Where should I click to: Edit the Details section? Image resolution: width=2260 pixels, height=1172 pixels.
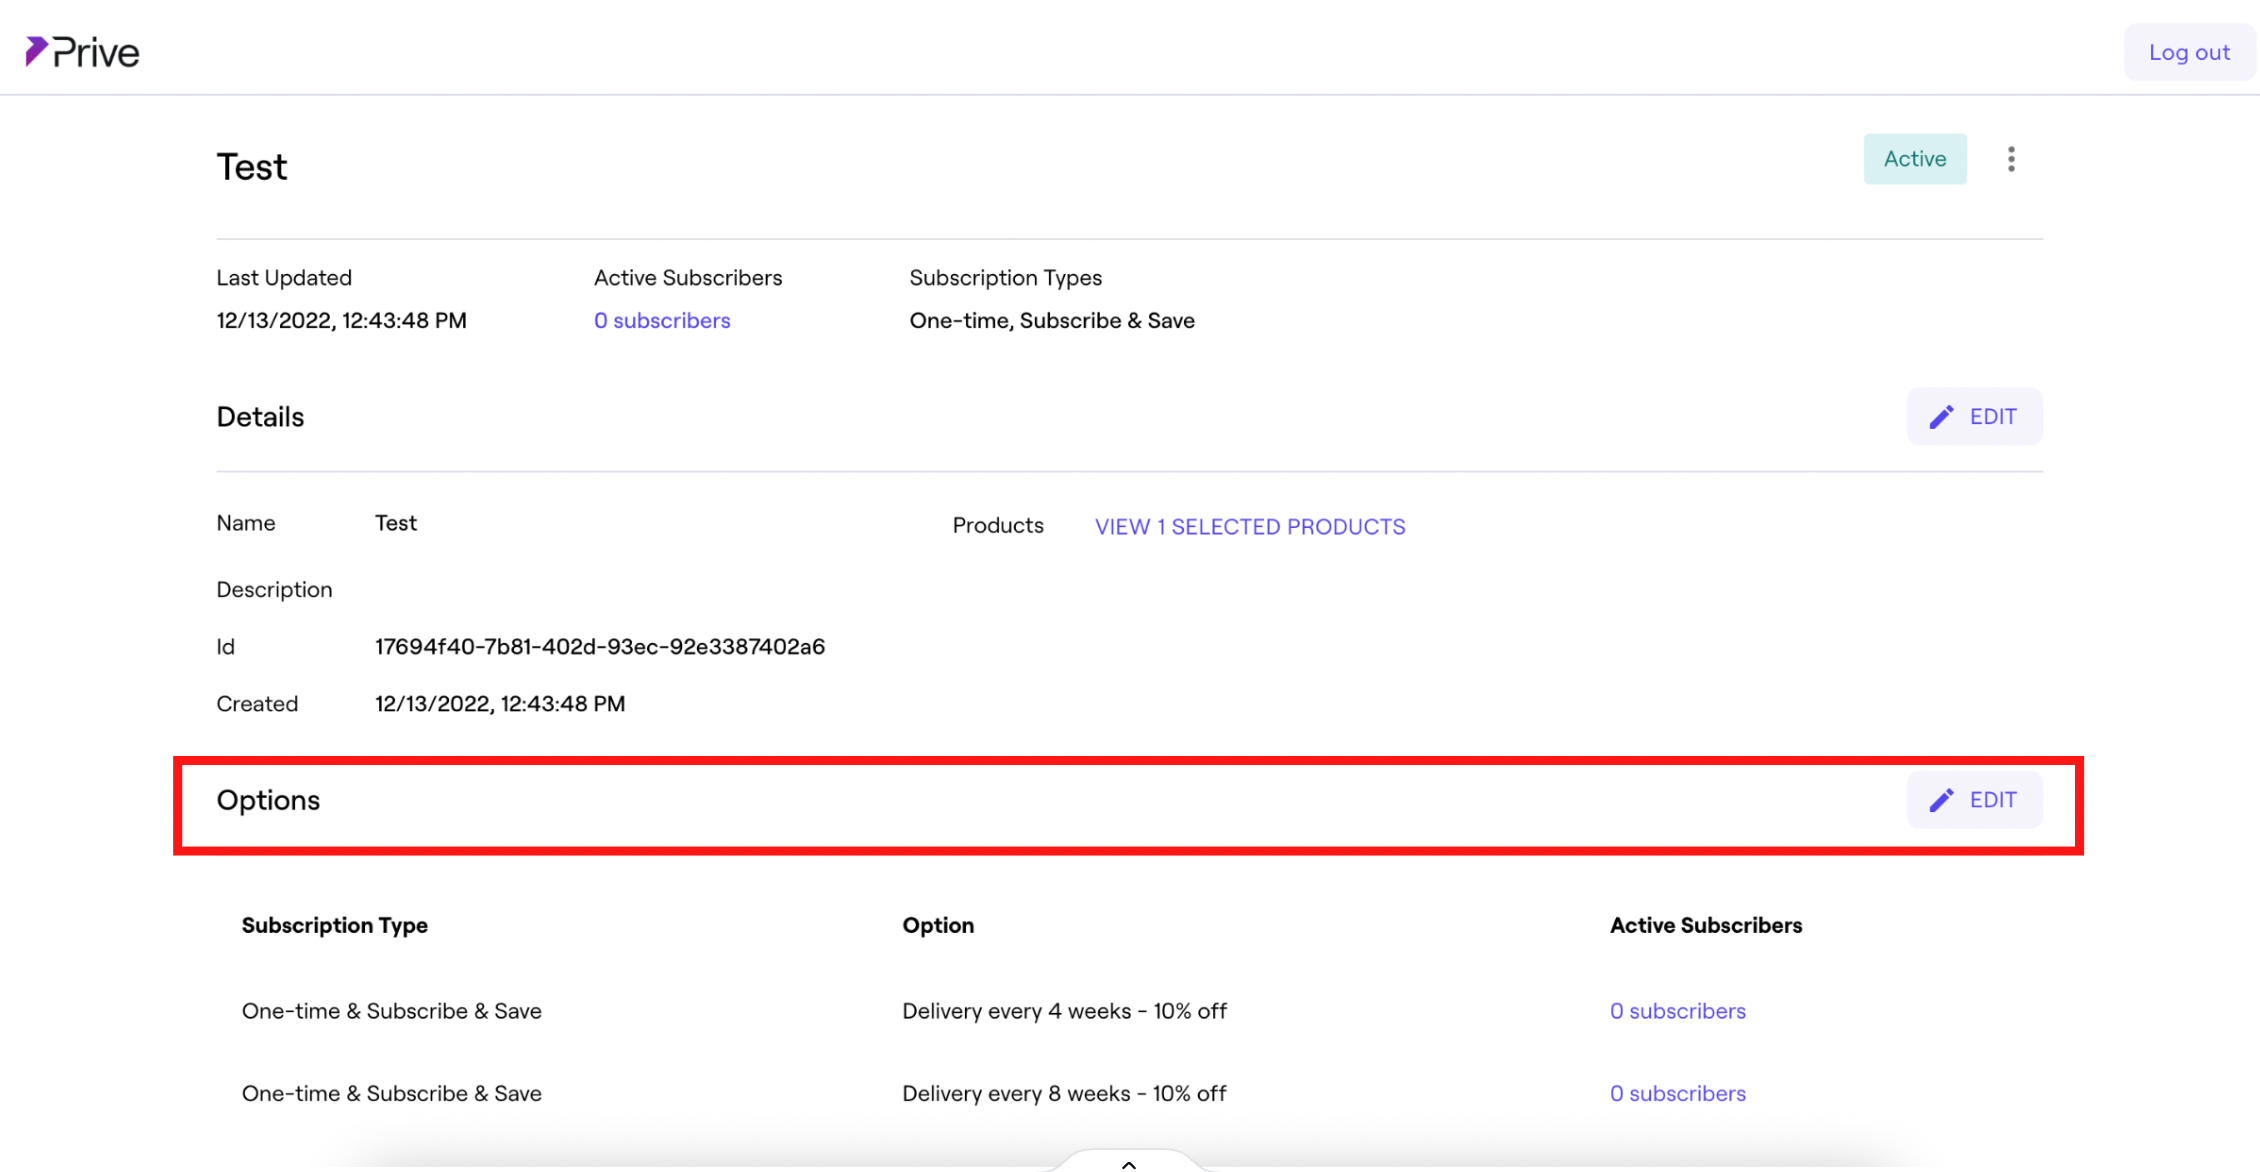pyautogui.click(x=1974, y=417)
